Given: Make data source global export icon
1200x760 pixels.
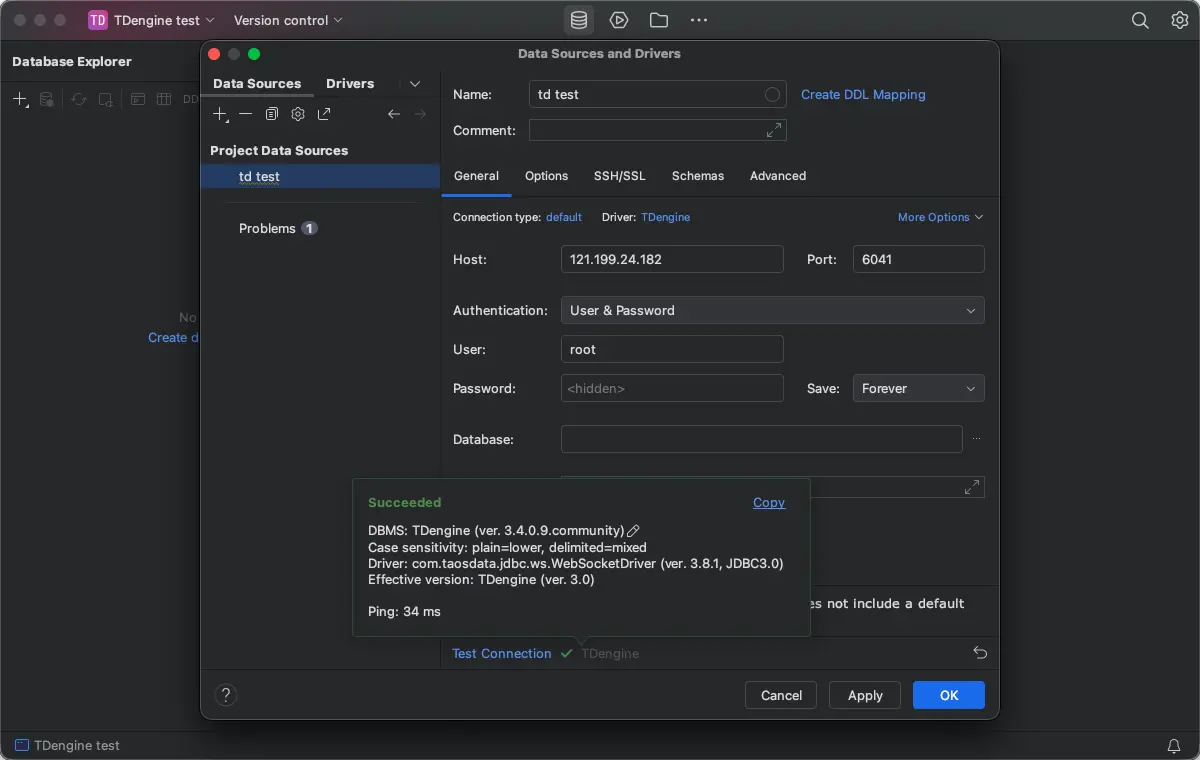Looking at the screenshot, I should (324, 114).
